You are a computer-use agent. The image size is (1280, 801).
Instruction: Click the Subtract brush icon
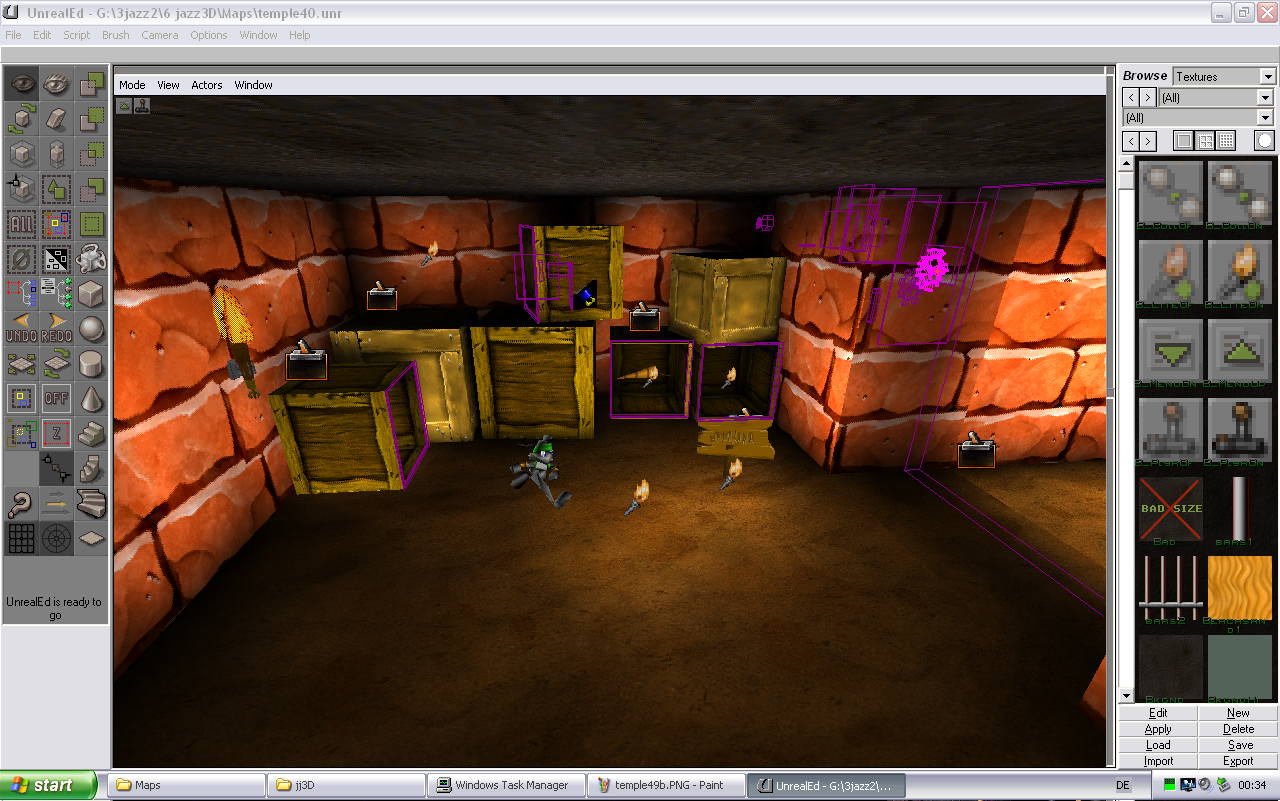92,119
